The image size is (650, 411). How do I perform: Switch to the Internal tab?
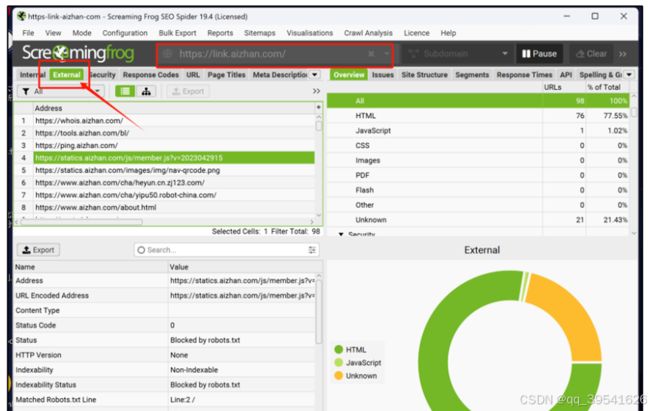pos(33,75)
